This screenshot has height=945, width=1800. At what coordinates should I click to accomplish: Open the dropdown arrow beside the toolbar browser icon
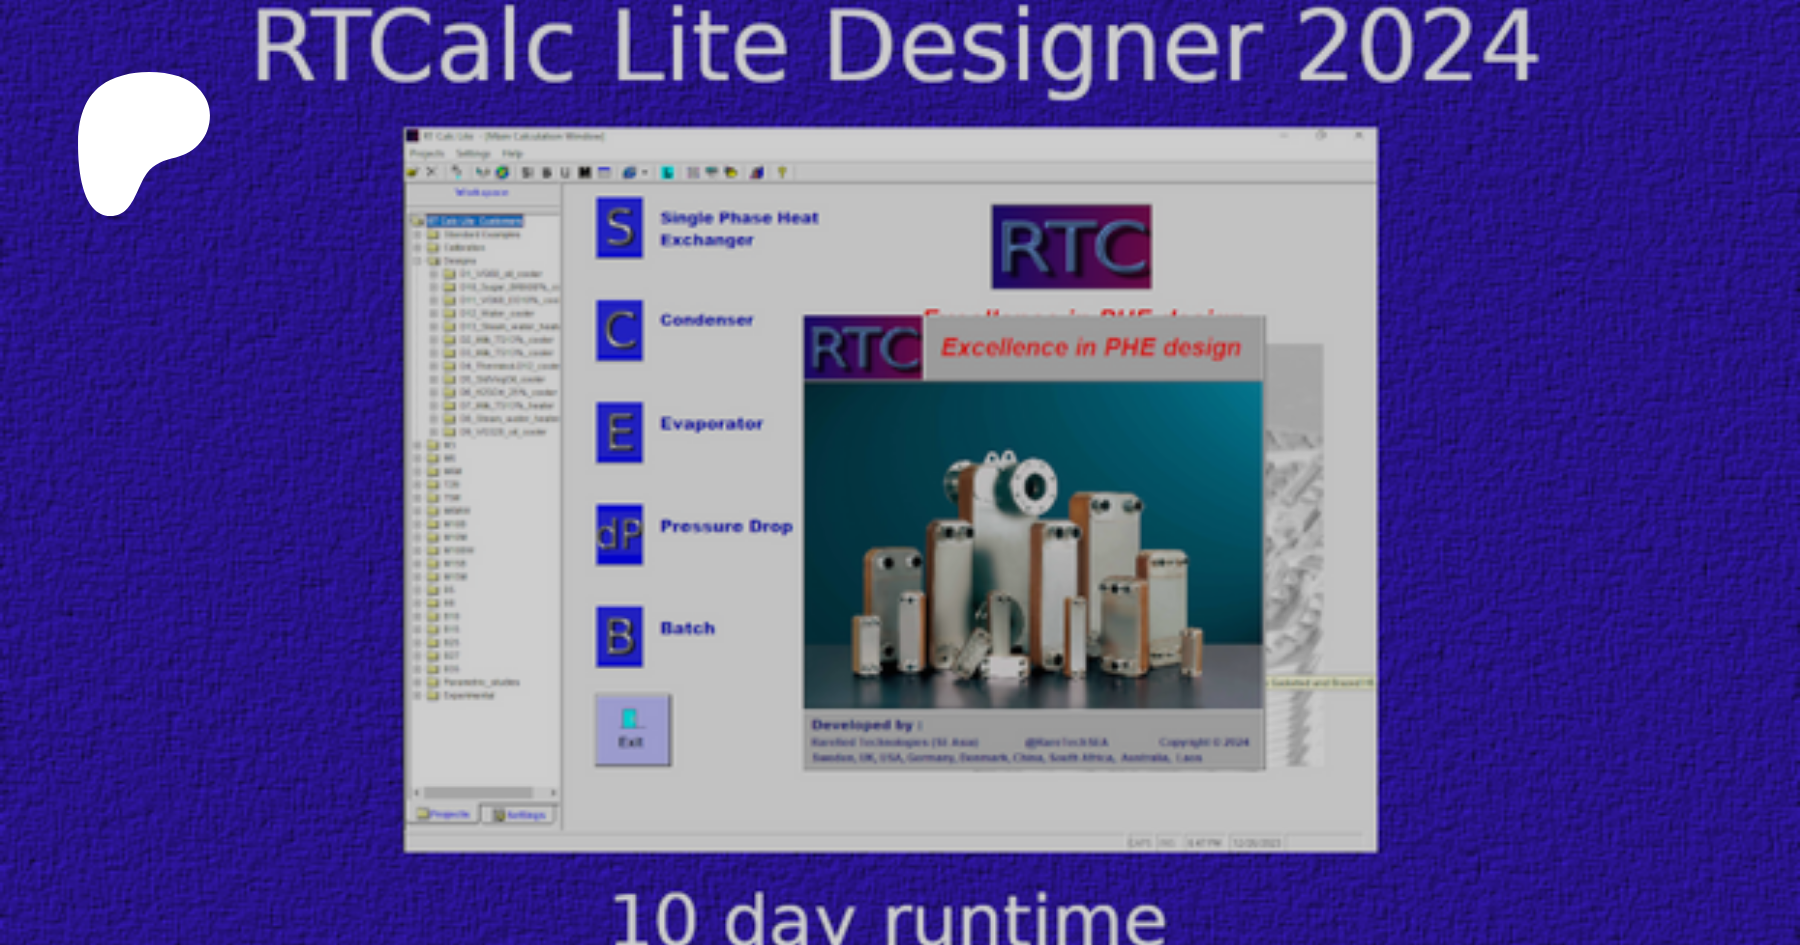pos(644,173)
